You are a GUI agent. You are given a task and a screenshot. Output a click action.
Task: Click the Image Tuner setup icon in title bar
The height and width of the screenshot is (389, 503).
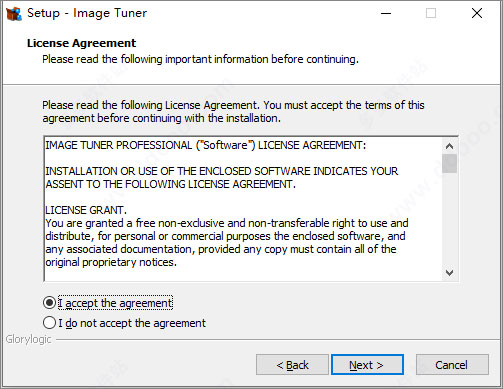pos(14,13)
